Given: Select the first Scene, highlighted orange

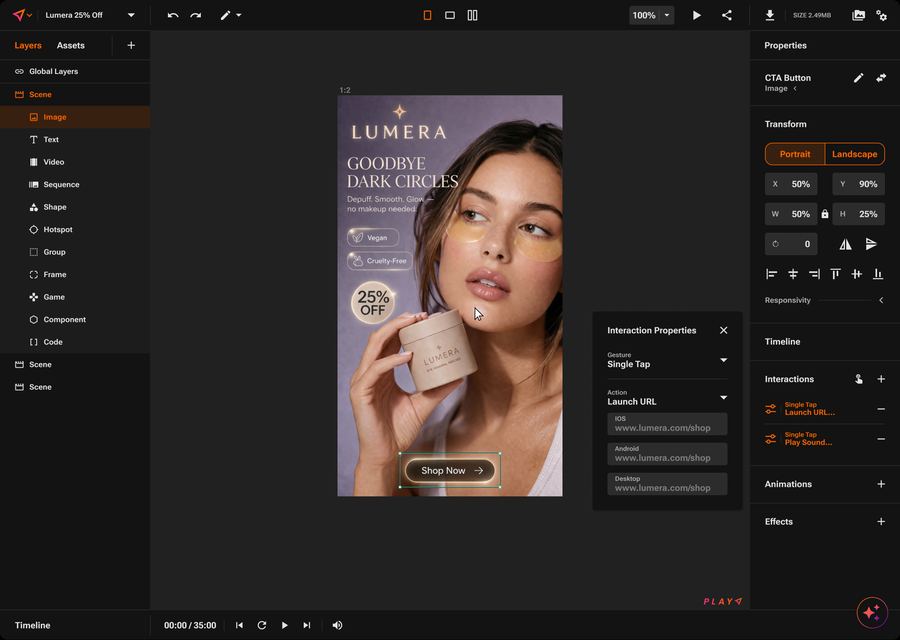Looking at the screenshot, I should point(75,94).
